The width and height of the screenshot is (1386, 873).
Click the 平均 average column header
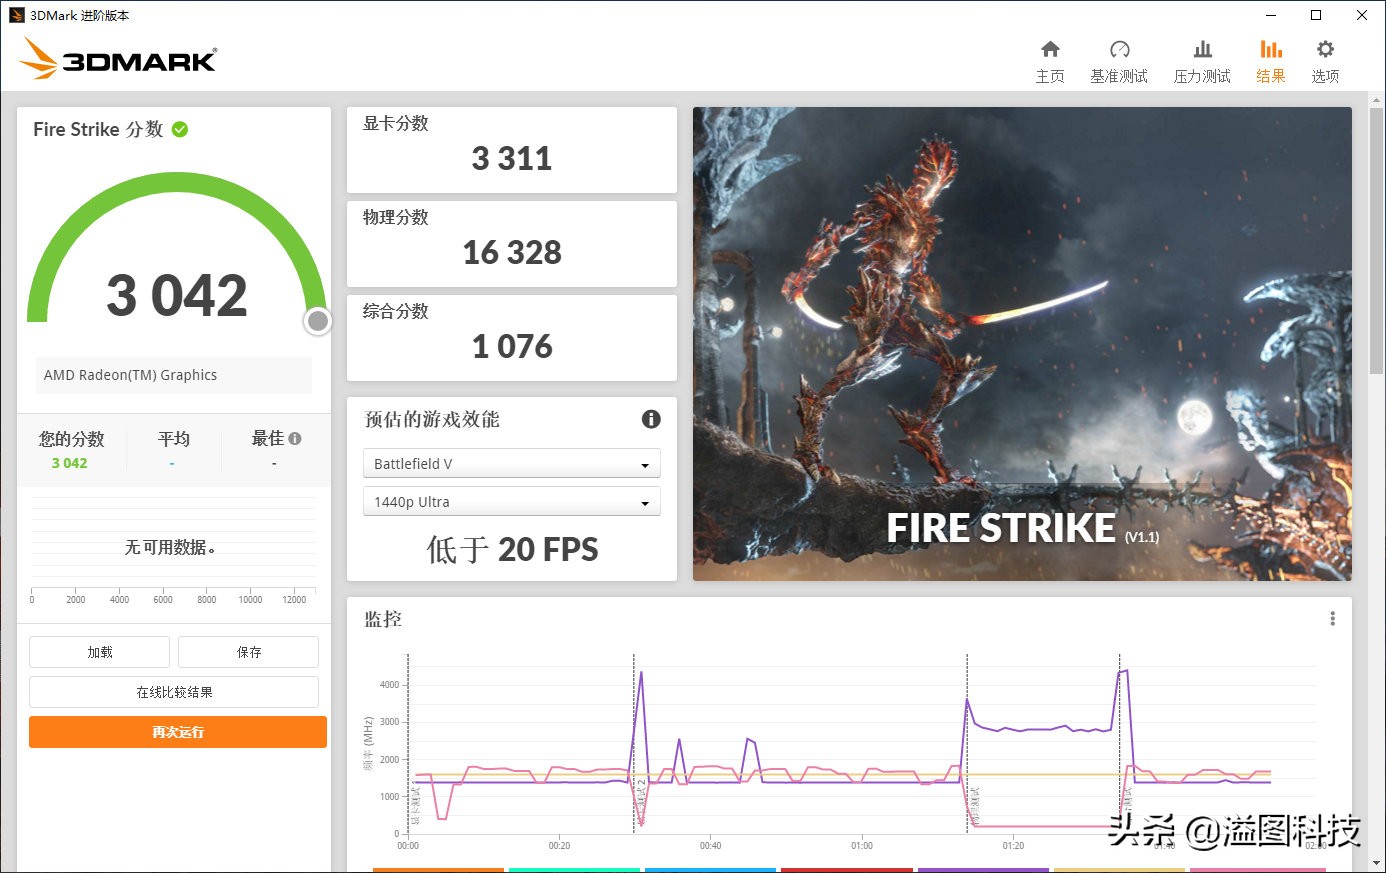(173, 438)
